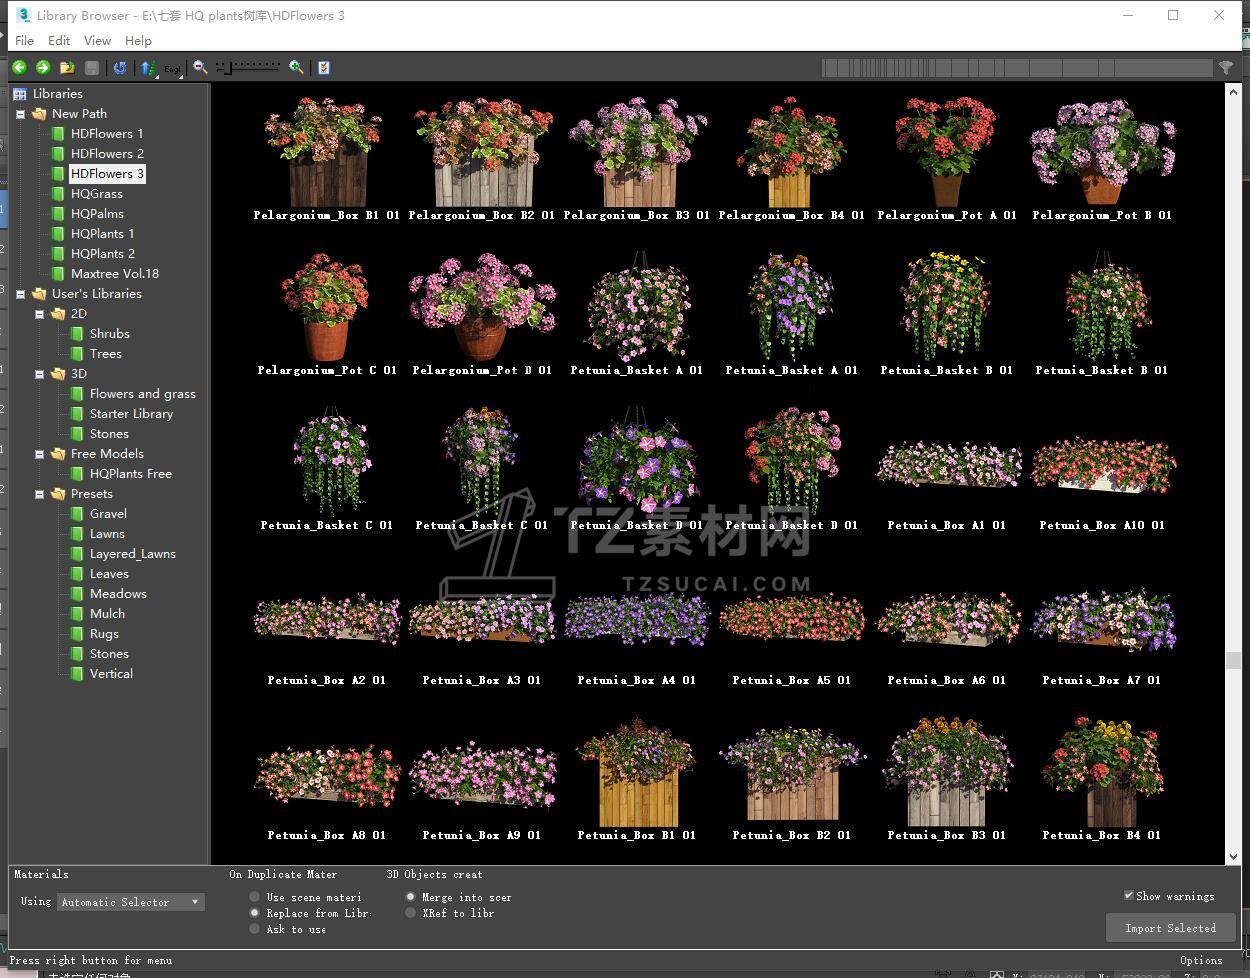The width and height of the screenshot is (1250, 978).
Task: Click the open library folder icon
Action: click(67, 67)
